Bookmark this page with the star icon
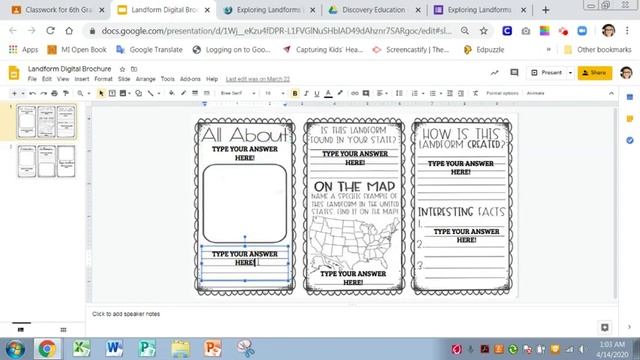The image size is (640, 360). click(x=484, y=31)
